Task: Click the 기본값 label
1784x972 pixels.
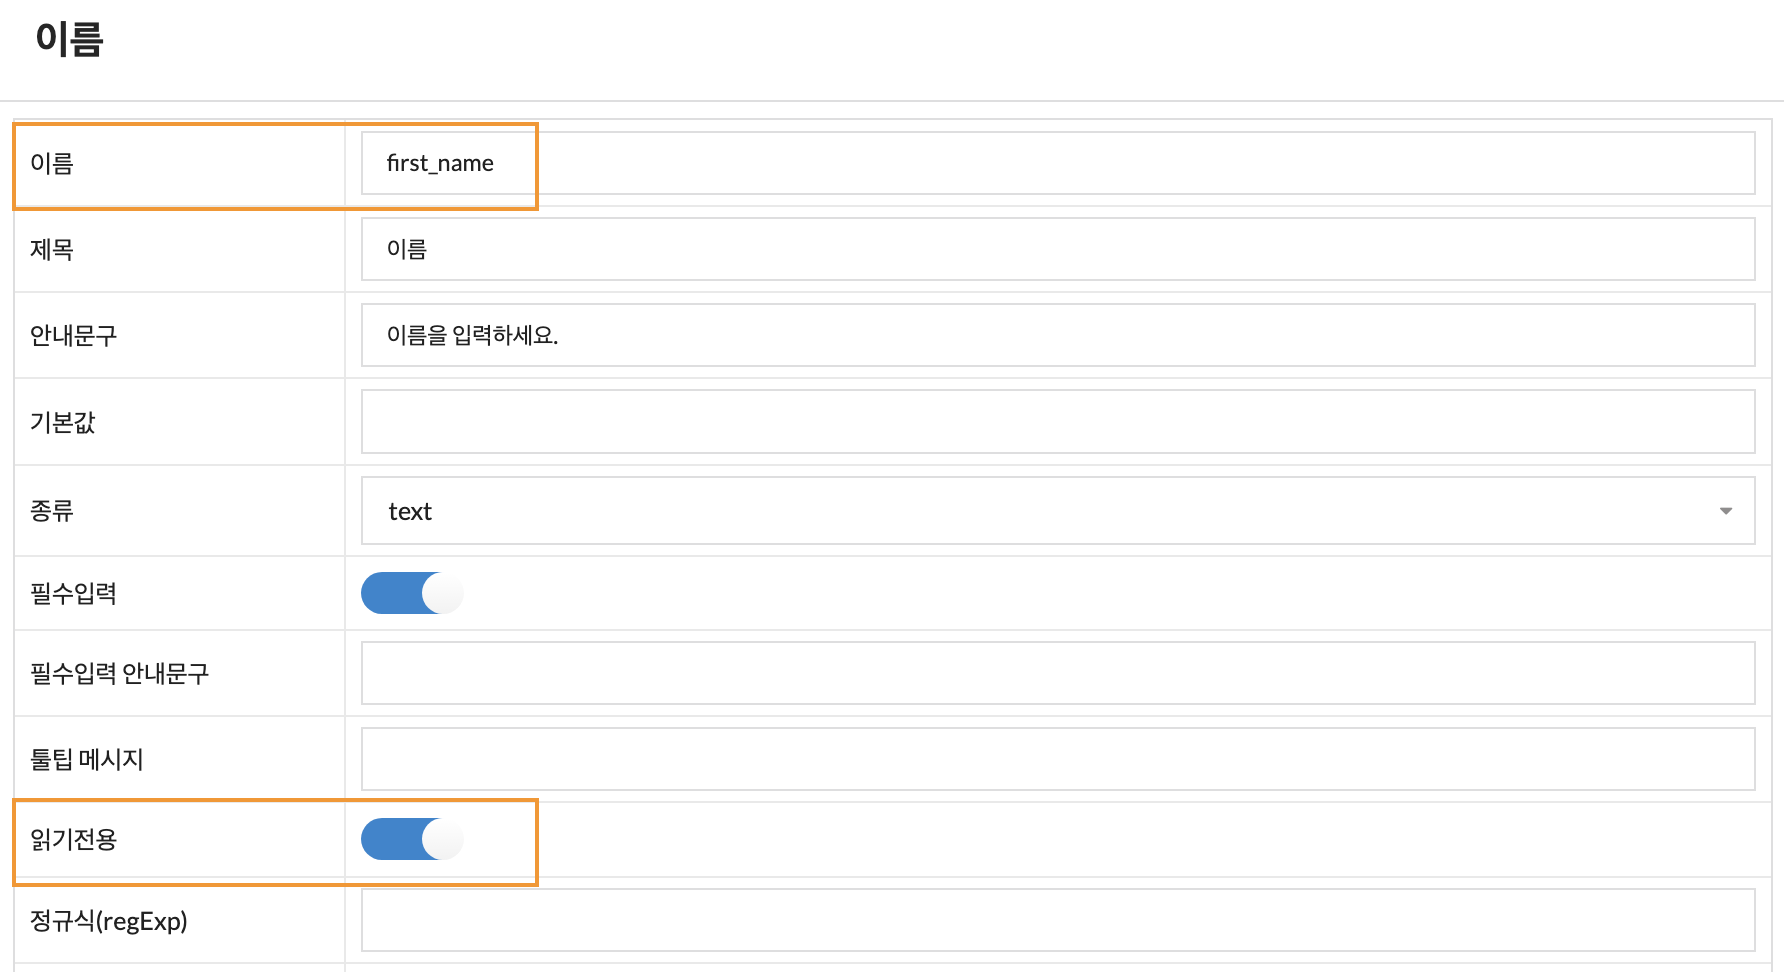Action: 63,422
